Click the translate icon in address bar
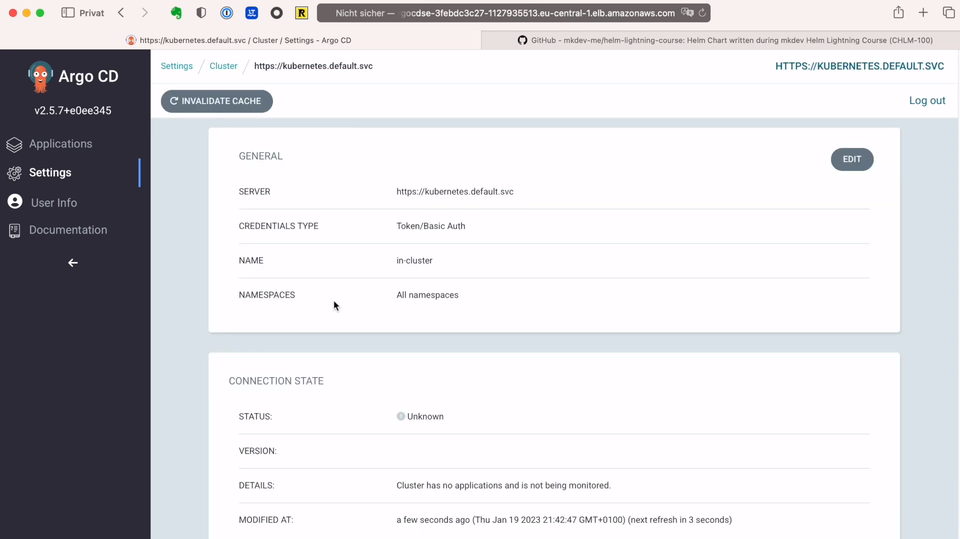 (687, 13)
